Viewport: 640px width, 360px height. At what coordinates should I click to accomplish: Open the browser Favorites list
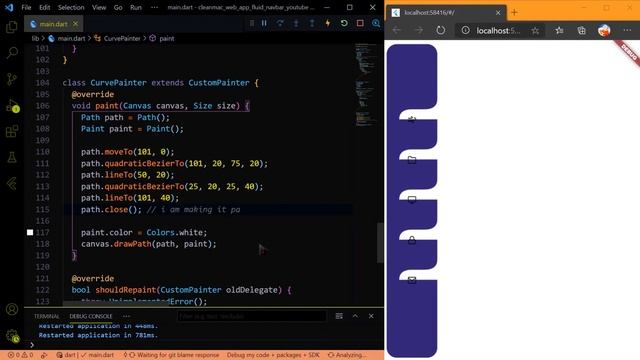tap(560, 31)
